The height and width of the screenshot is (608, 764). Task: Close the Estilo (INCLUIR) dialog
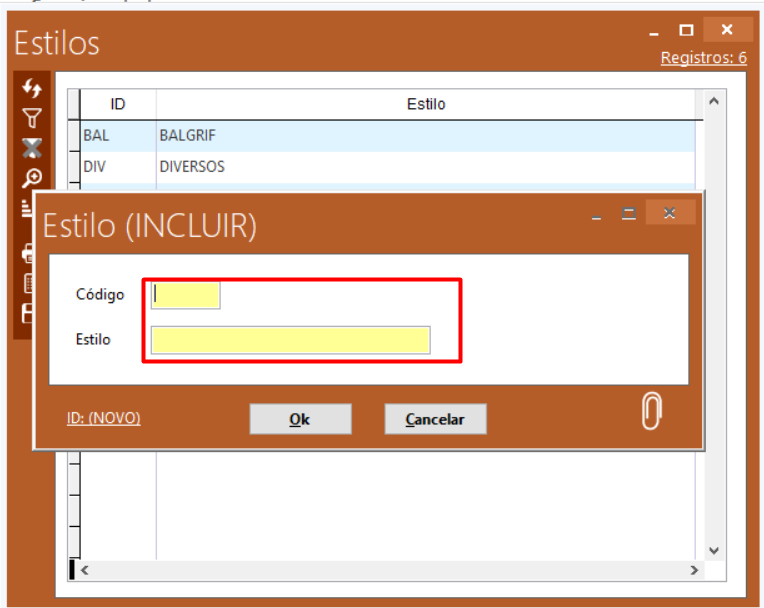670,213
